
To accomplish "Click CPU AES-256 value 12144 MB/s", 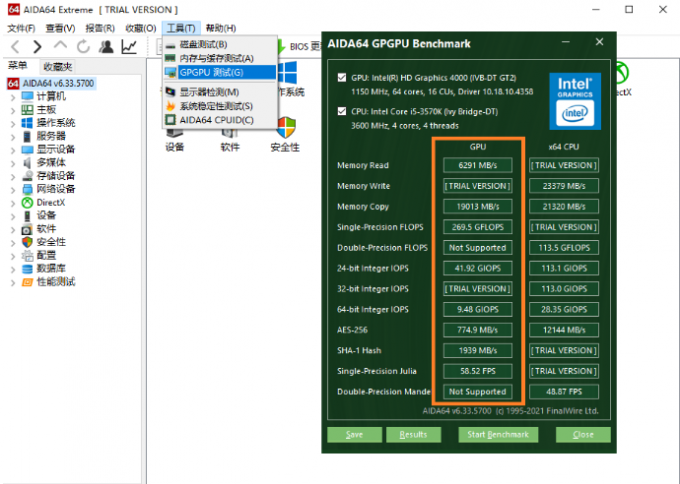I will (x=564, y=330).
